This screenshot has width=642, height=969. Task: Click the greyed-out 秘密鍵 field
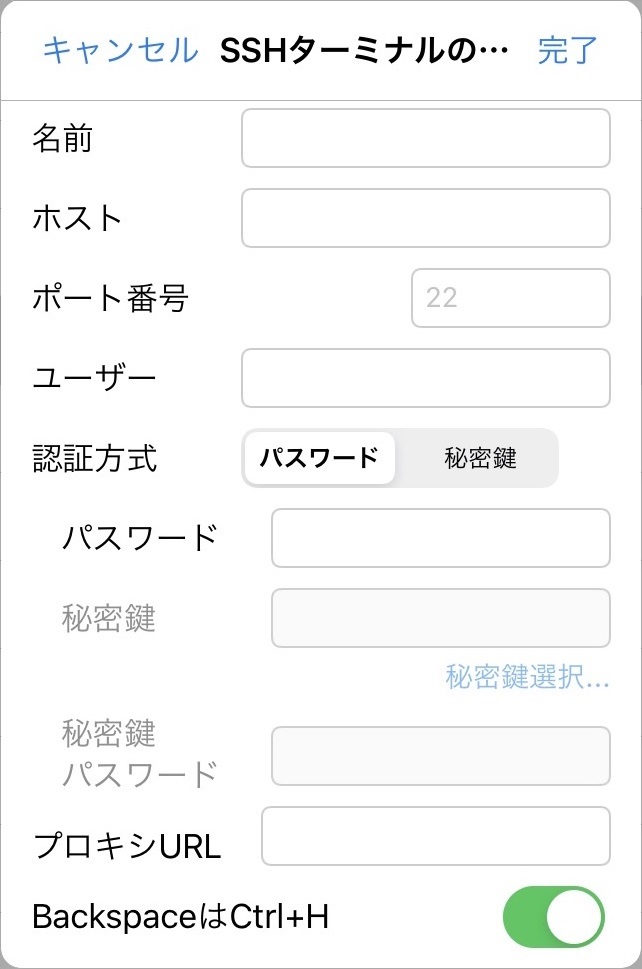(x=440, y=618)
